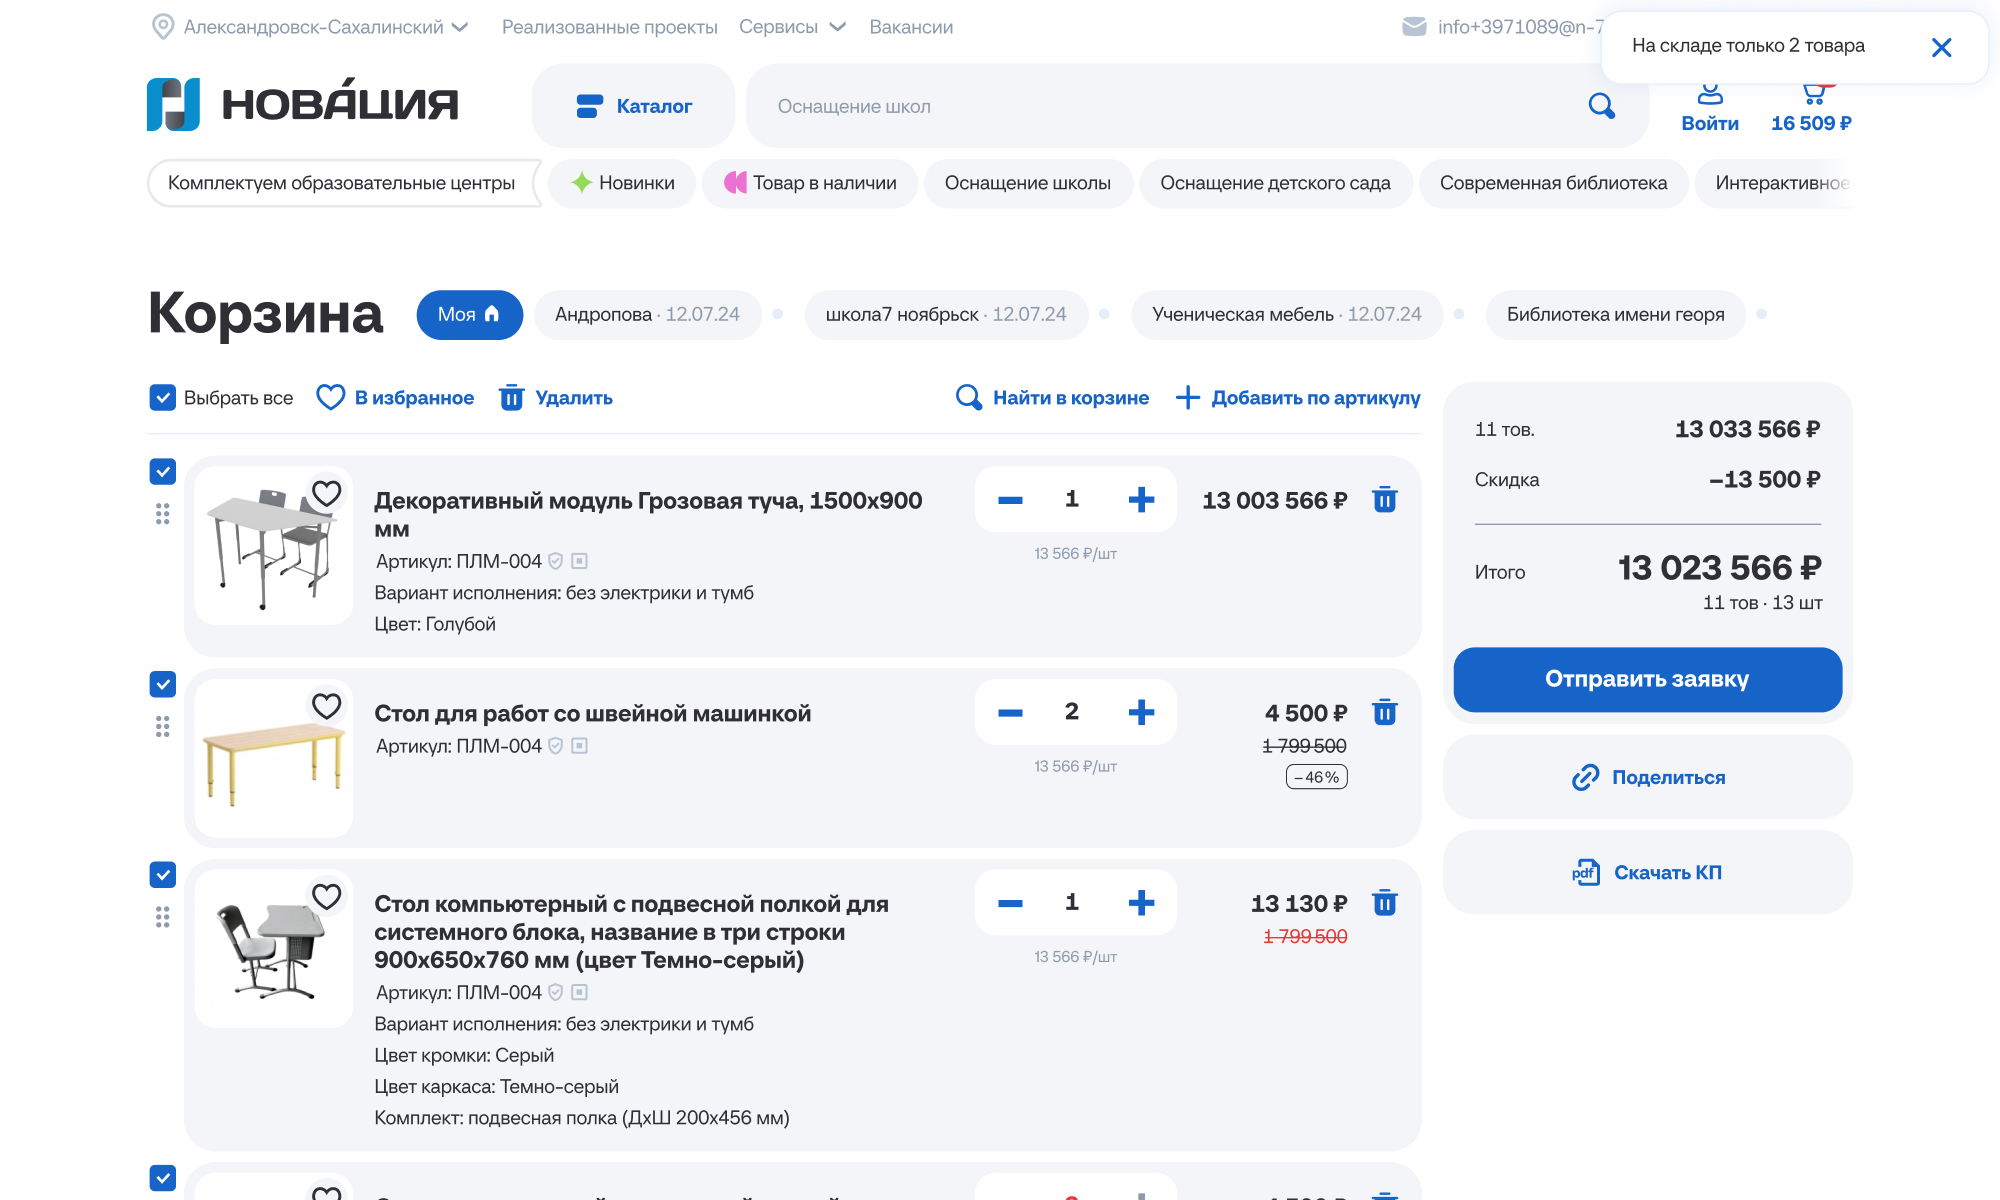Open 'Декоративный модуль Грозовая туча' title link
This screenshot has width=2000, height=1200.
point(648,514)
